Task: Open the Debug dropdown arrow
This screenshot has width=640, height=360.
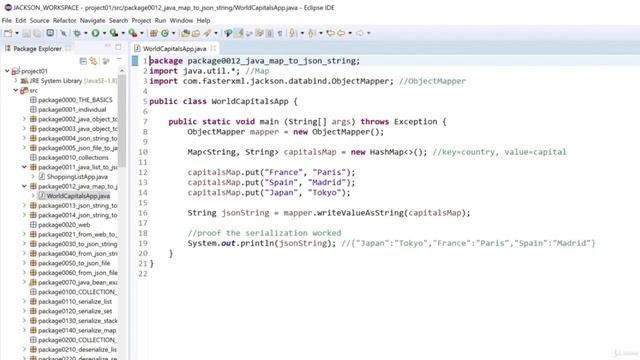Action: (86, 33)
